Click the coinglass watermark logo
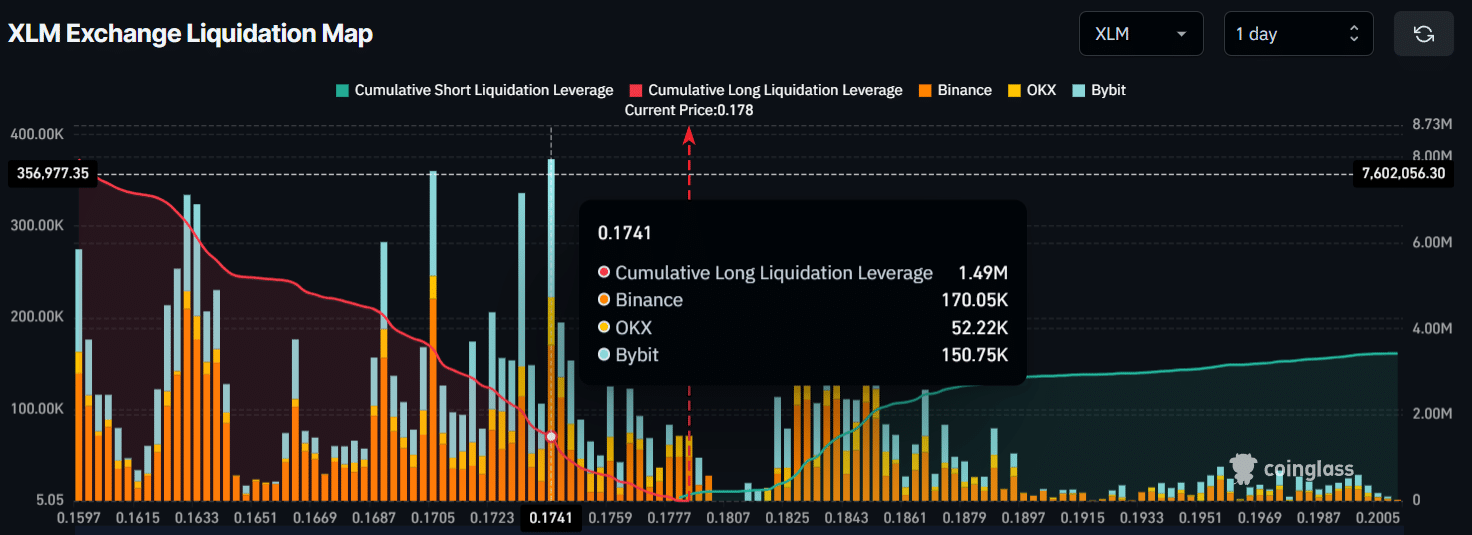 click(x=1292, y=468)
